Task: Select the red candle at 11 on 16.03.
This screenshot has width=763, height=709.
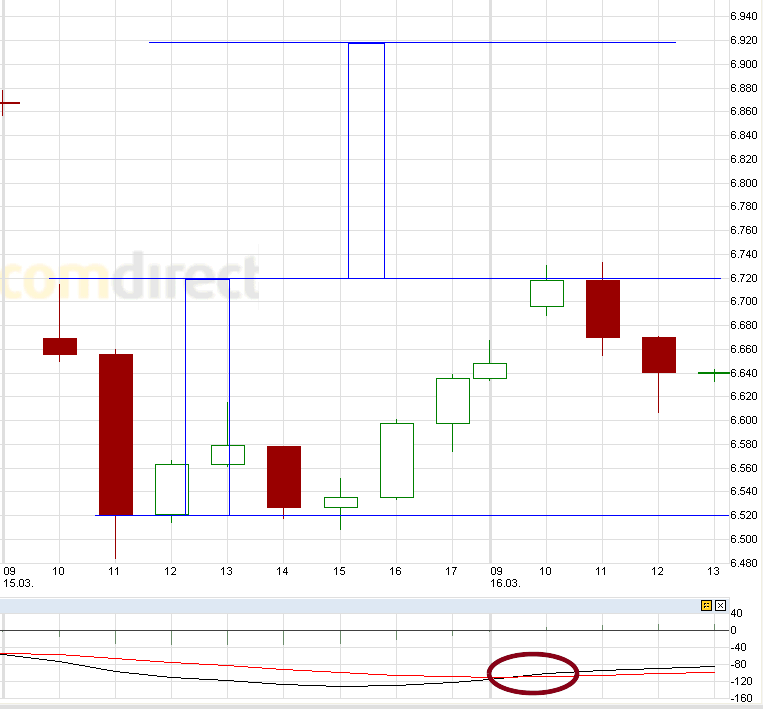Action: pos(603,309)
